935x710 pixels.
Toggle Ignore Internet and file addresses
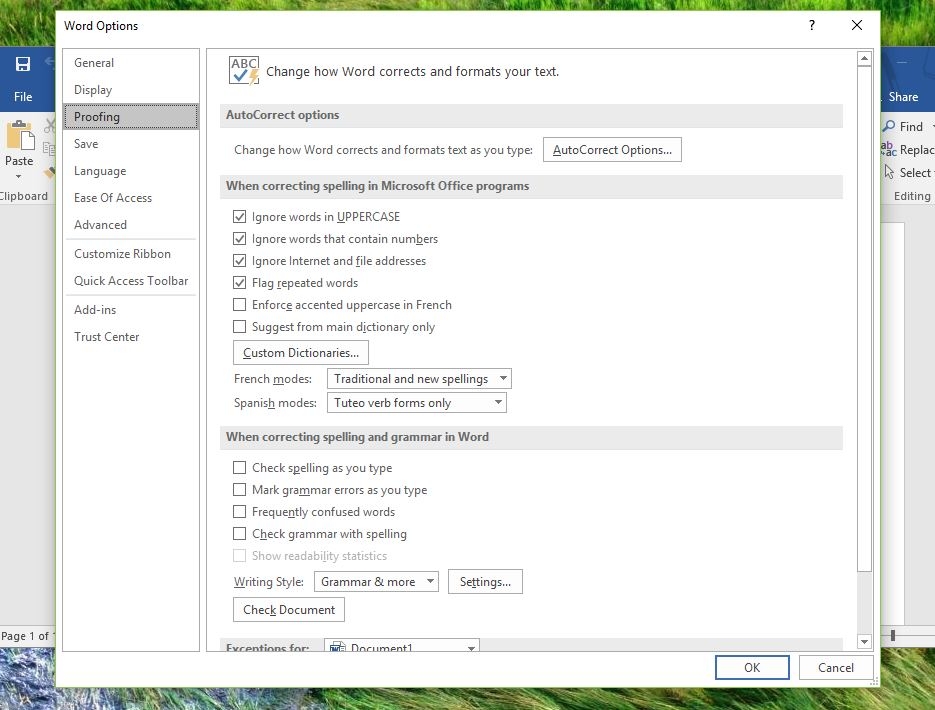click(x=239, y=261)
